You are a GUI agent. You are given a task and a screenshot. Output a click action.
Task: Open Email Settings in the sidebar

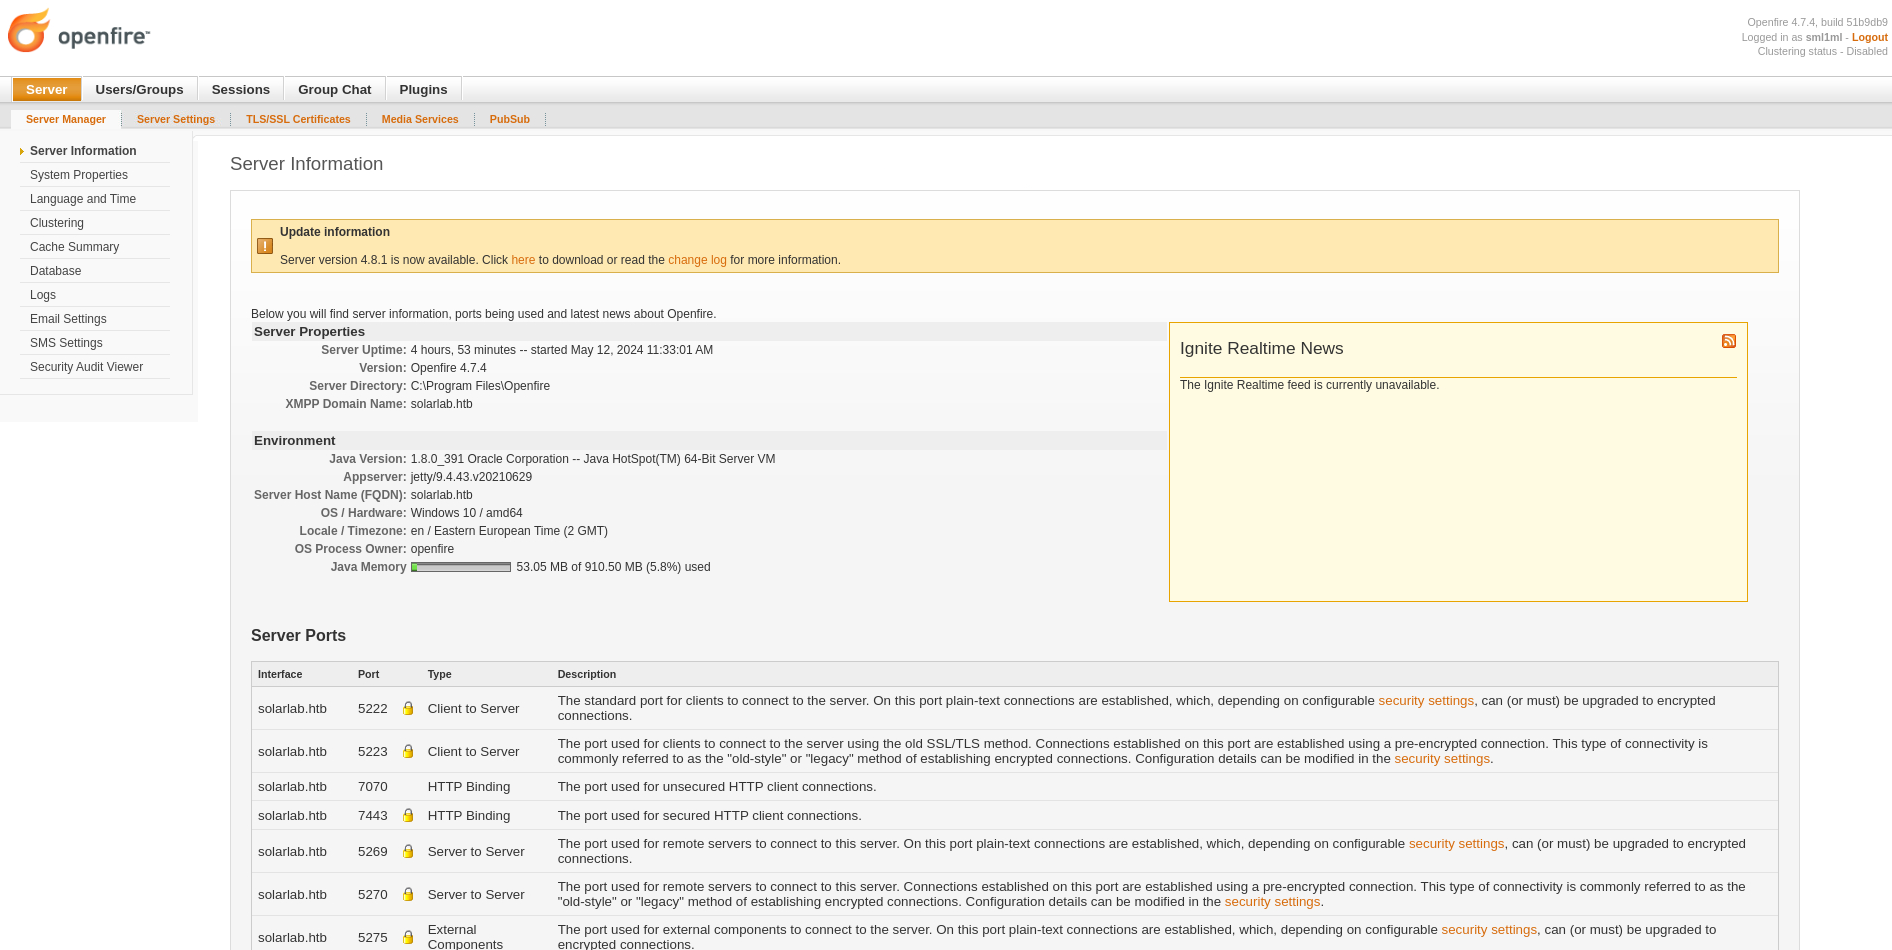point(68,319)
